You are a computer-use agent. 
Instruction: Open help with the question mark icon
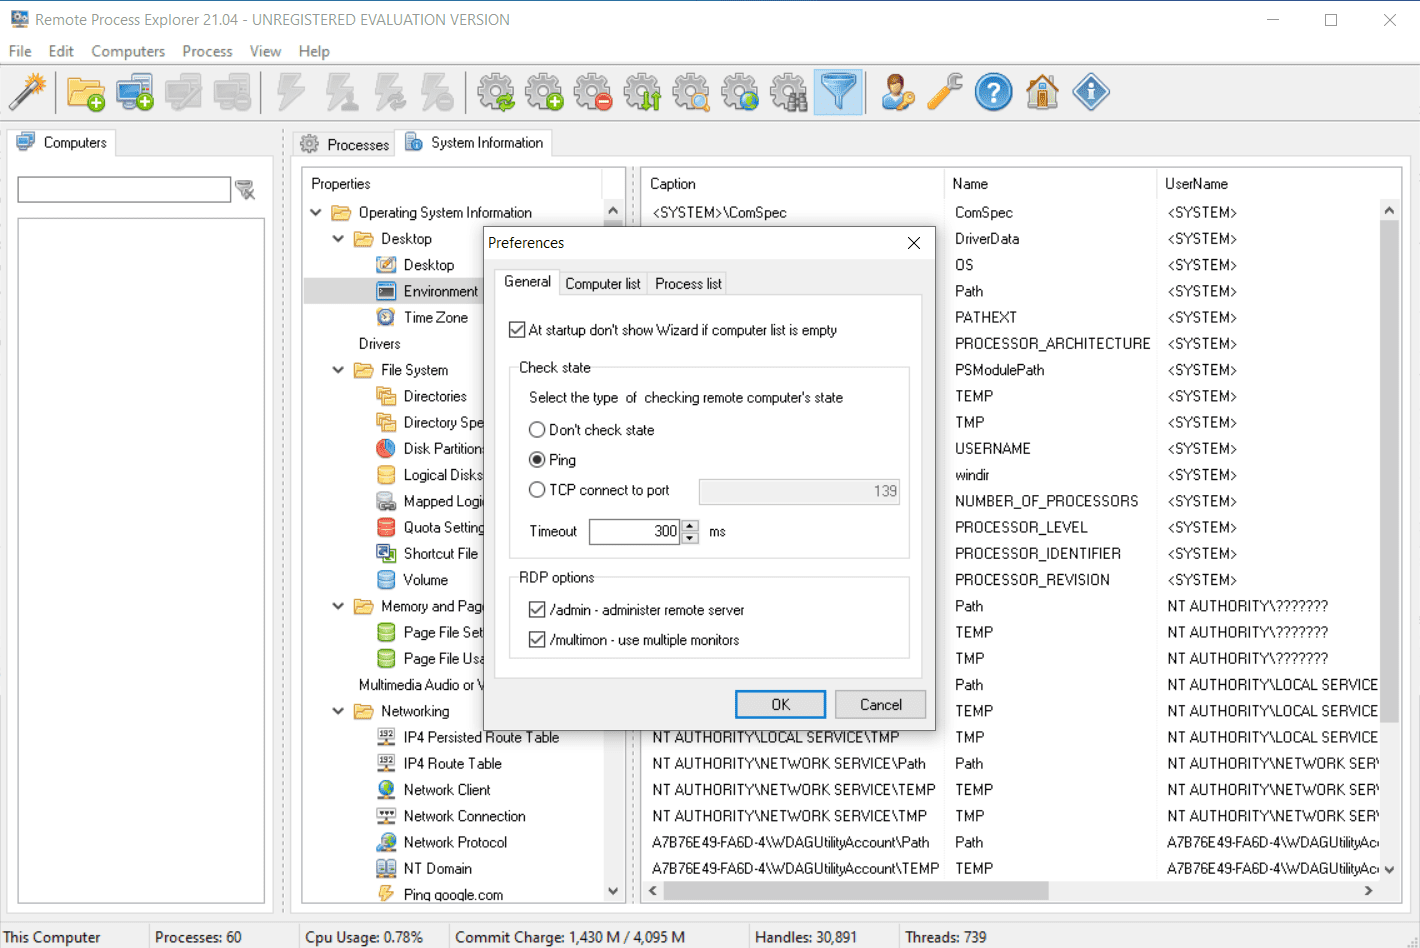point(994,92)
